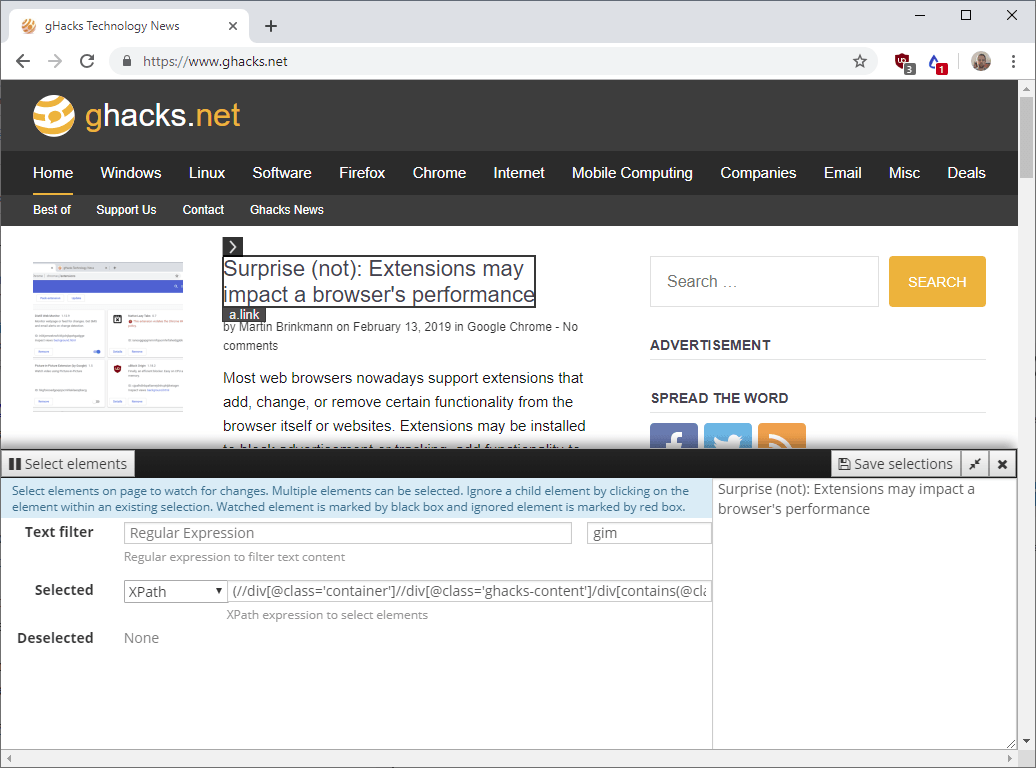This screenshot has height=768, width=1036.
Task: Bookmark page with the star icon
Action: tap(860, 61)
